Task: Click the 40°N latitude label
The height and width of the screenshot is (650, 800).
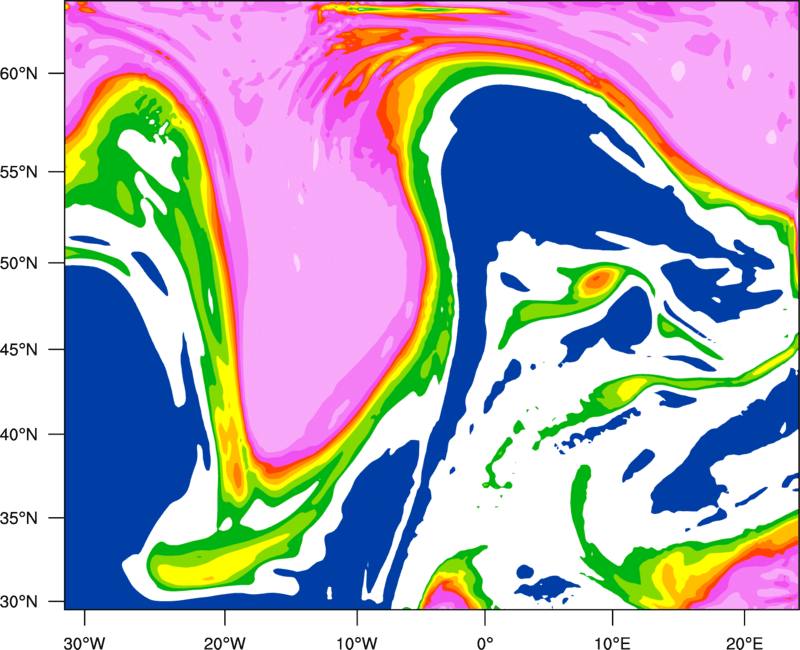Action: (19, 435)
